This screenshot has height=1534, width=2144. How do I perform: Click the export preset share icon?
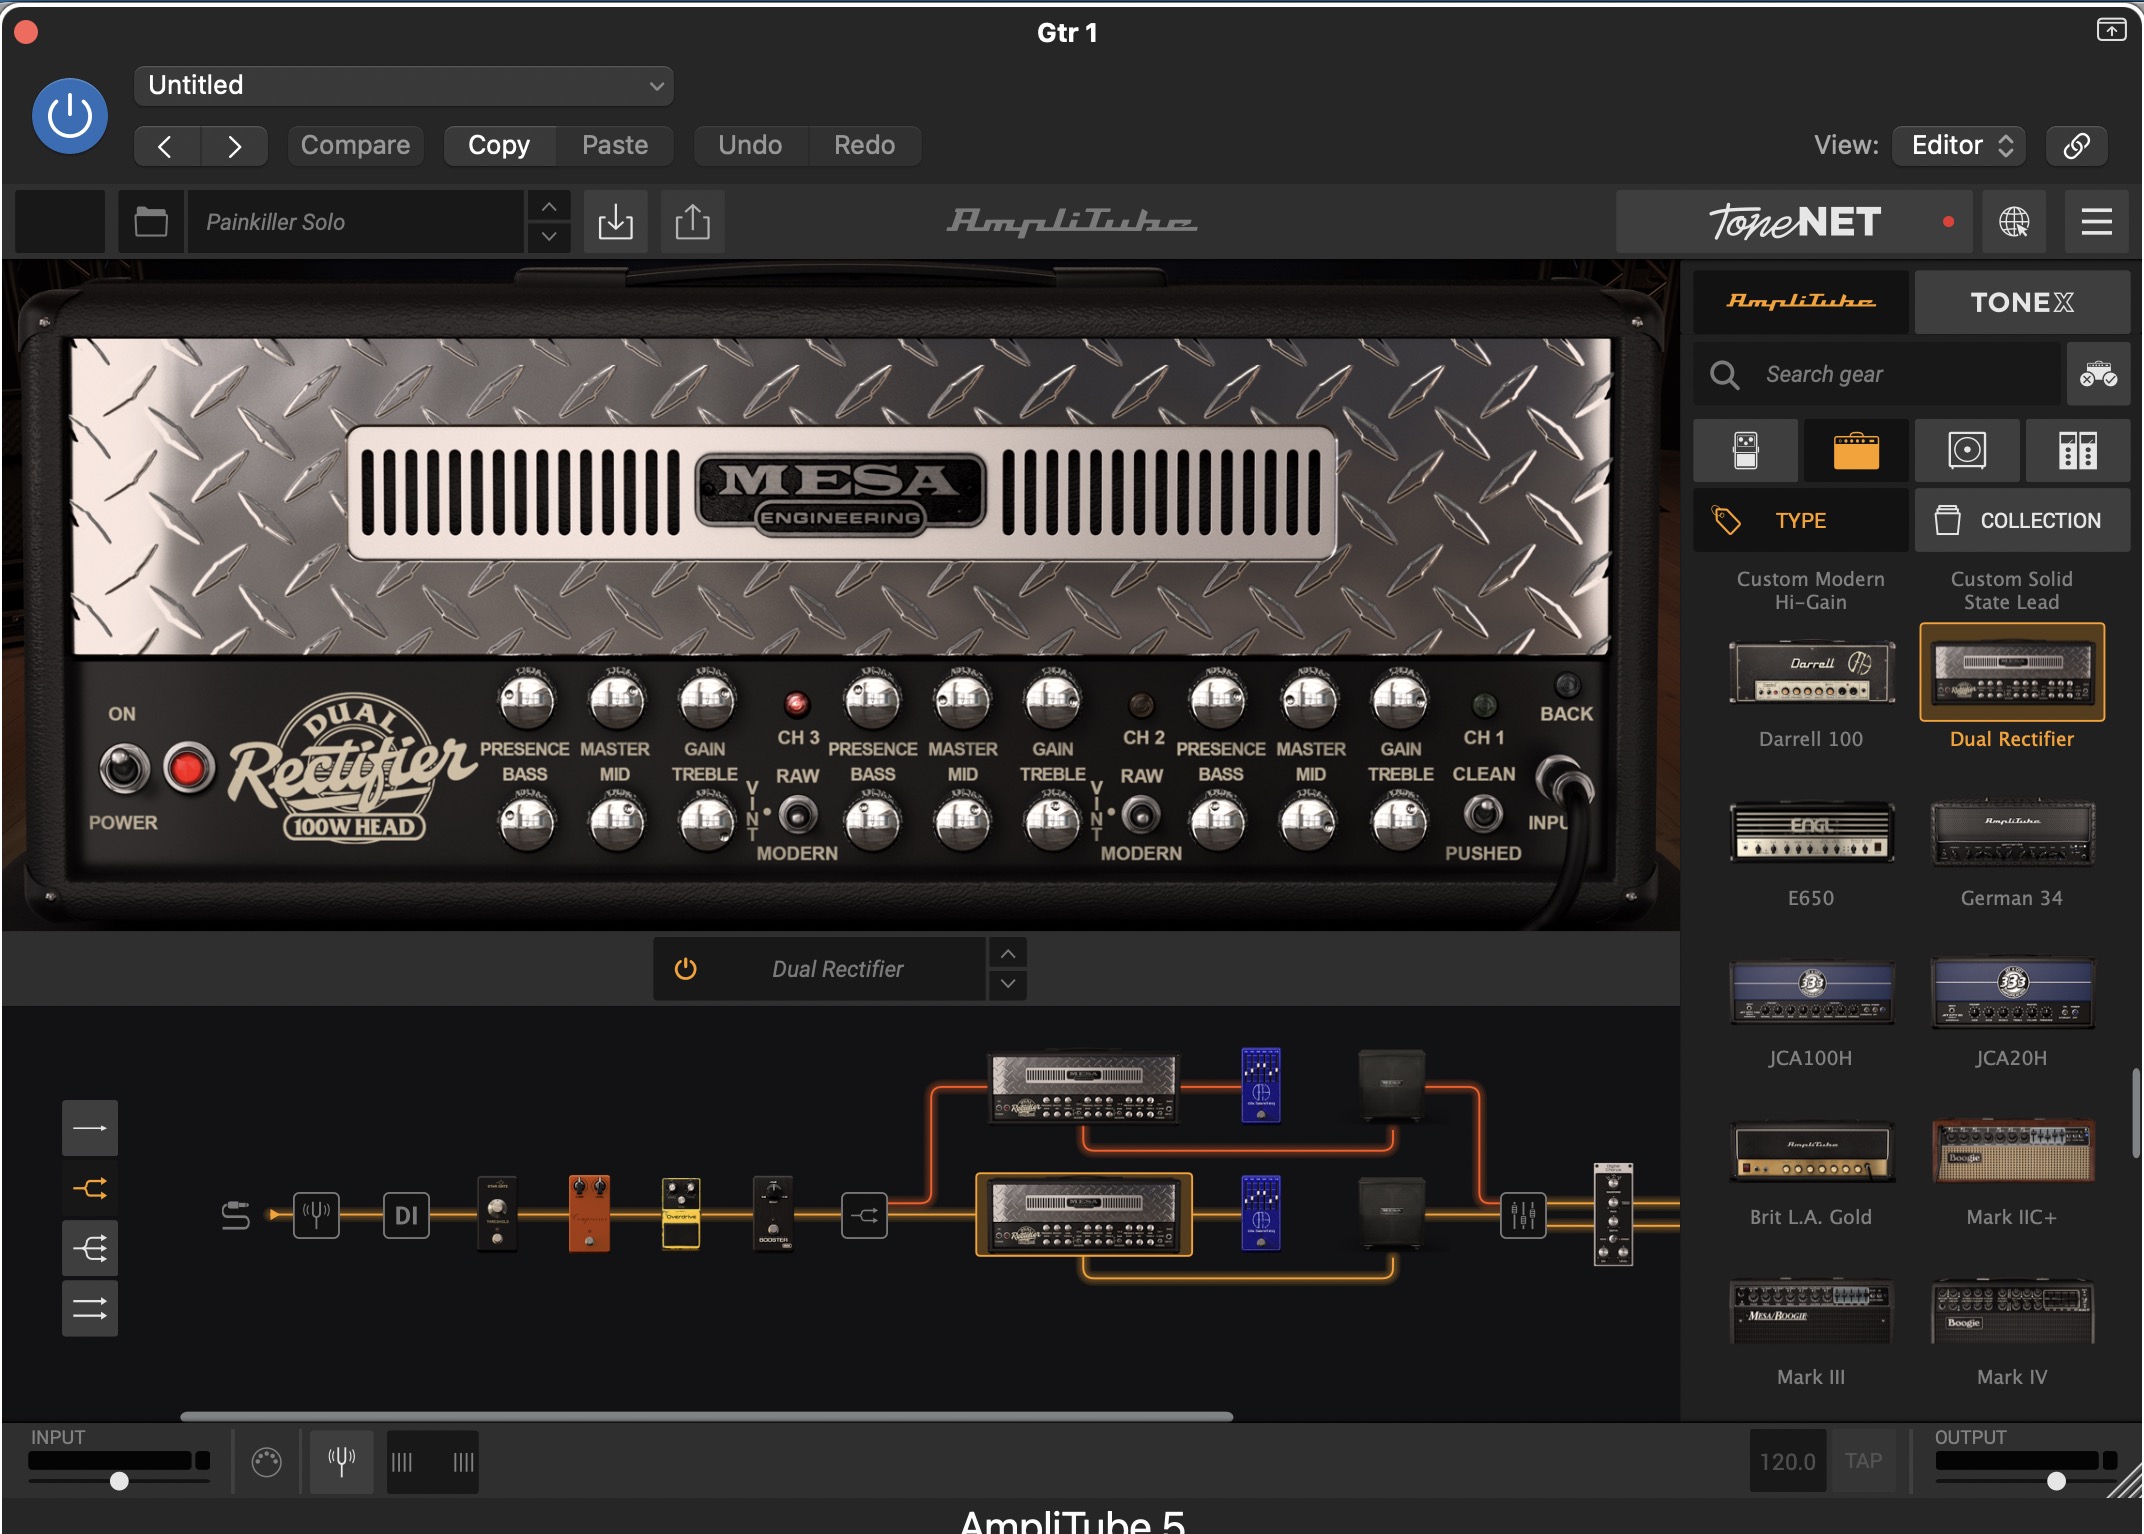[x=692, y=221]
